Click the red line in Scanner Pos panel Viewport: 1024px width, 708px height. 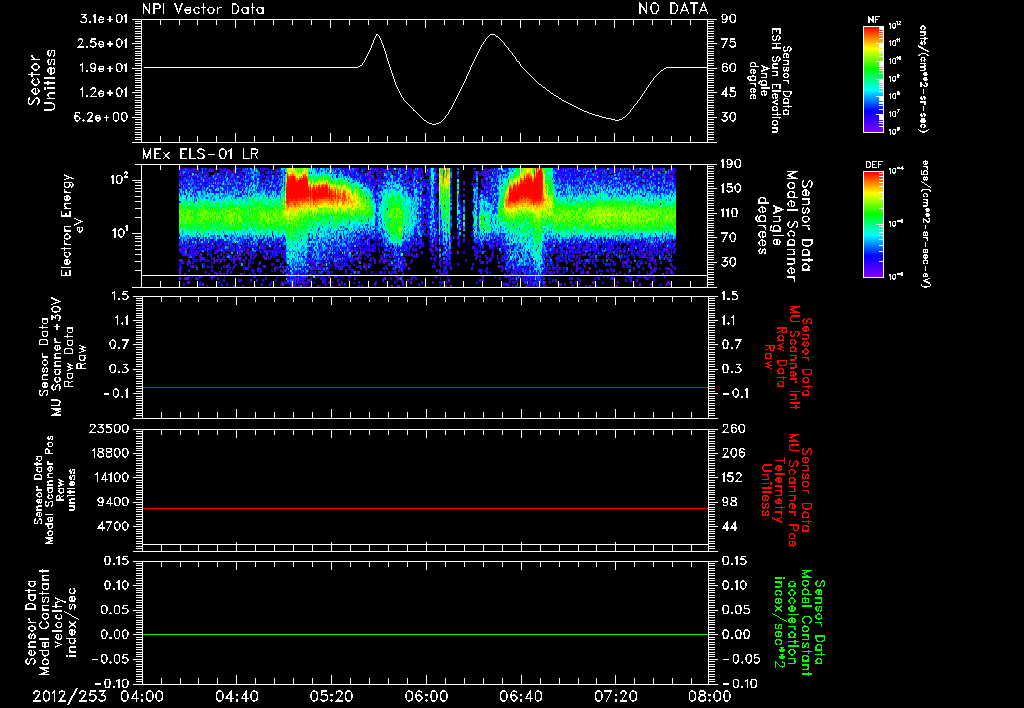[425, 508]
